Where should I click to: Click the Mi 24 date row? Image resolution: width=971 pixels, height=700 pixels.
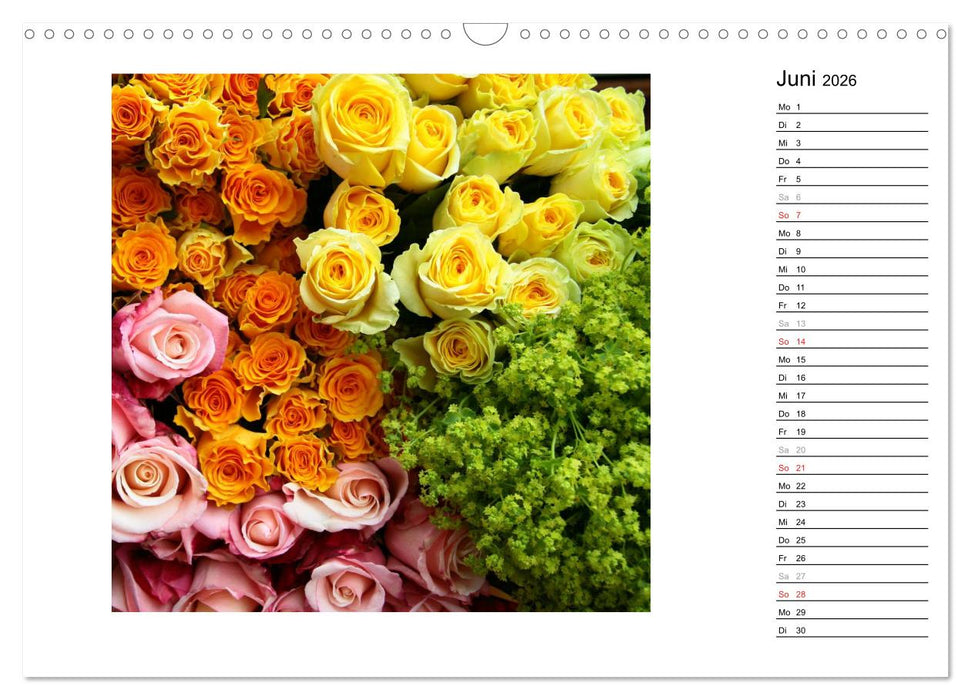pyautogui.click(x=850, y=521)
